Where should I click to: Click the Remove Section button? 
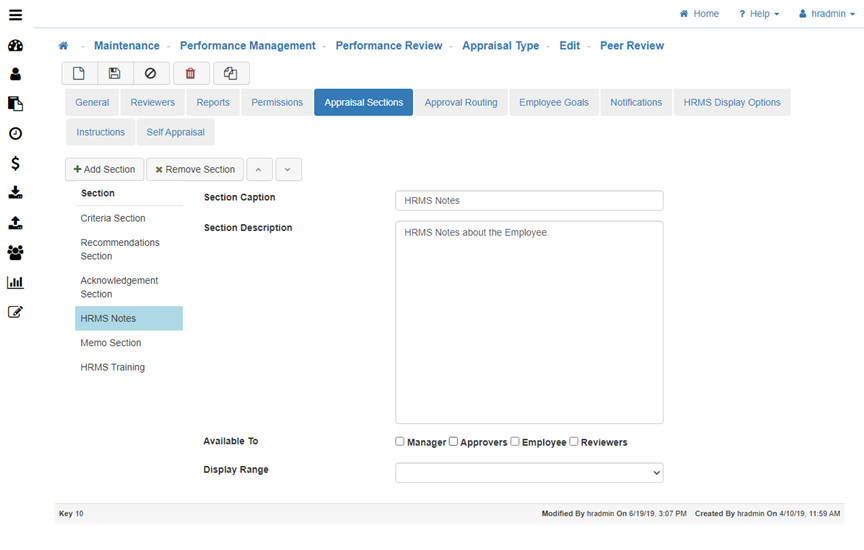[195, 169]
